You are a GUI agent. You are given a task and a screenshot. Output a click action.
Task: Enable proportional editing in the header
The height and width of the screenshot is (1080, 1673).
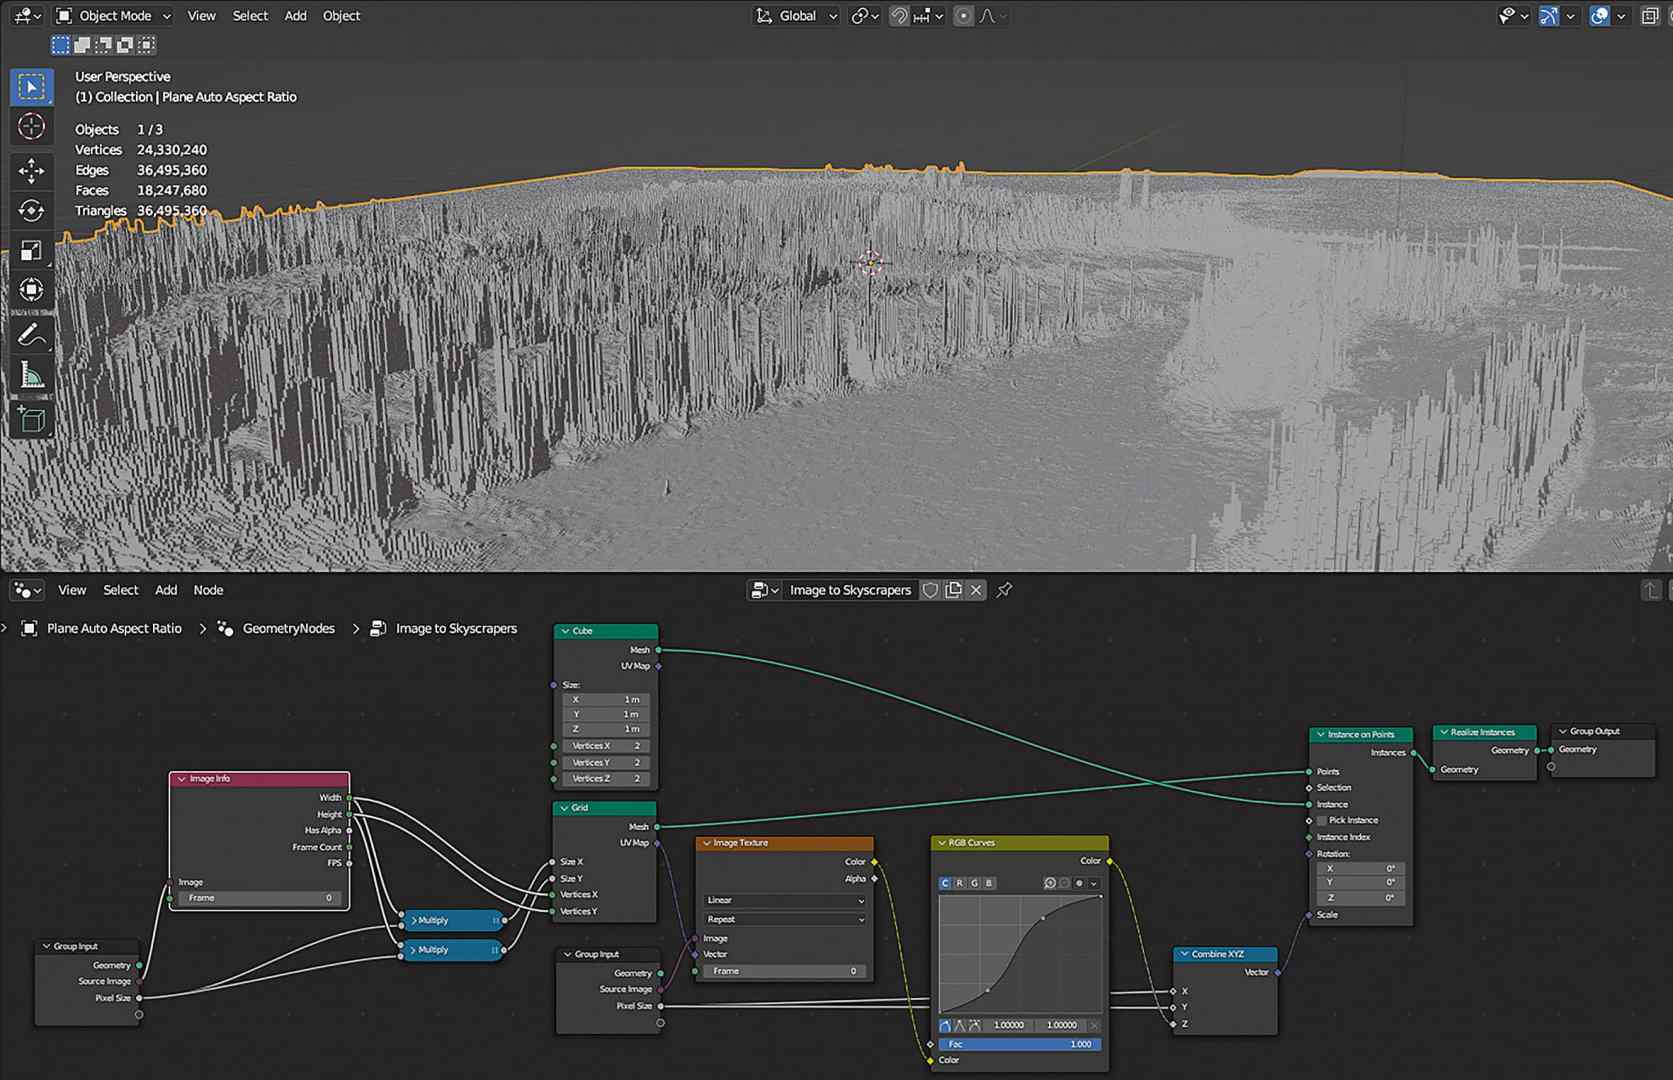pyautogui.click(x=962, y=15)
